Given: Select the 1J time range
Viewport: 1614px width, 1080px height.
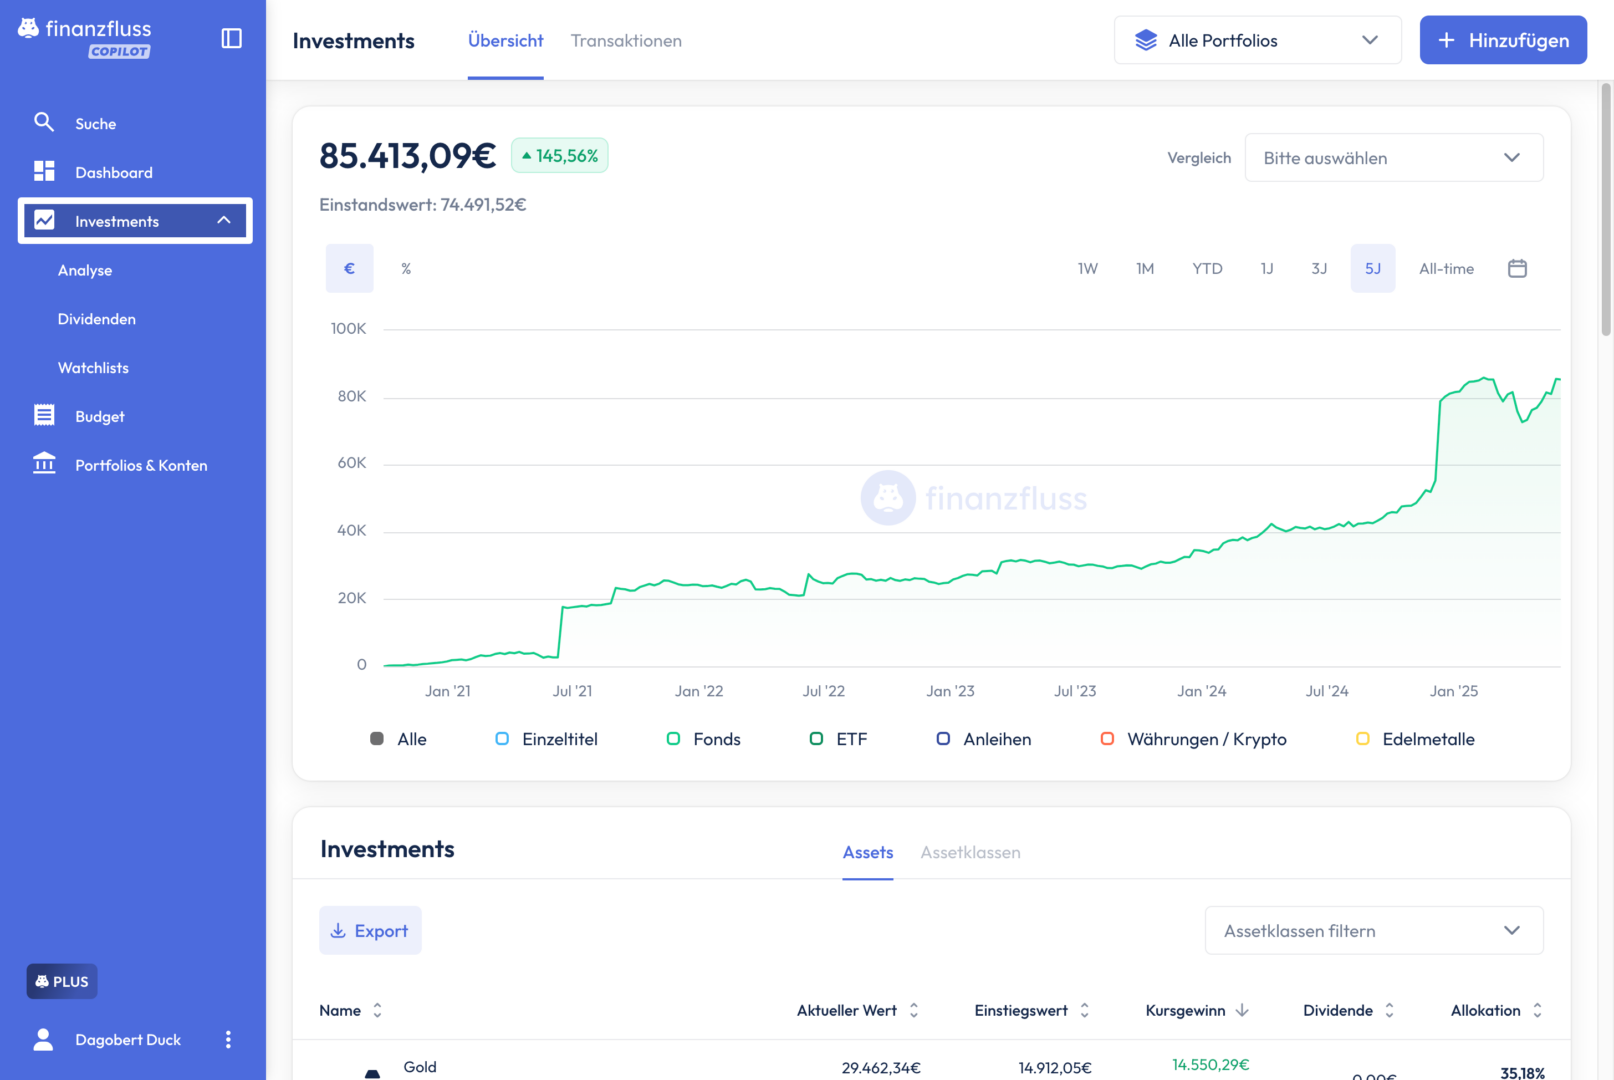Looking at the screenshot, I should point(1267,268).
